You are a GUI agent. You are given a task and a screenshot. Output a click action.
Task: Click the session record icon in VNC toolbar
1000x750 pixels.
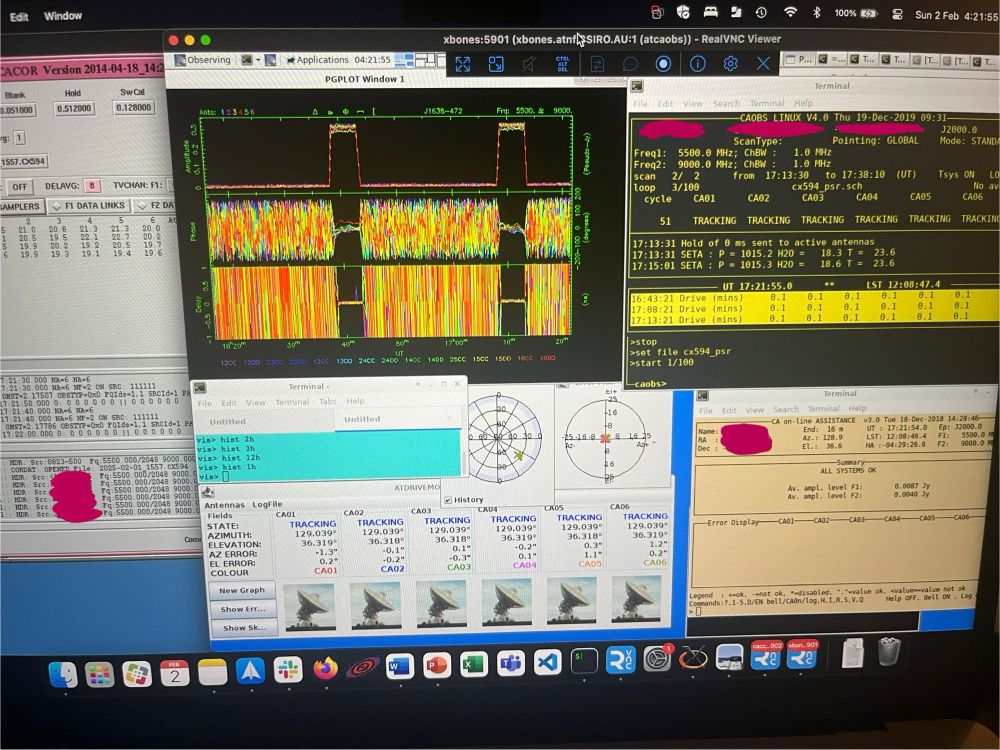point(663,64)
